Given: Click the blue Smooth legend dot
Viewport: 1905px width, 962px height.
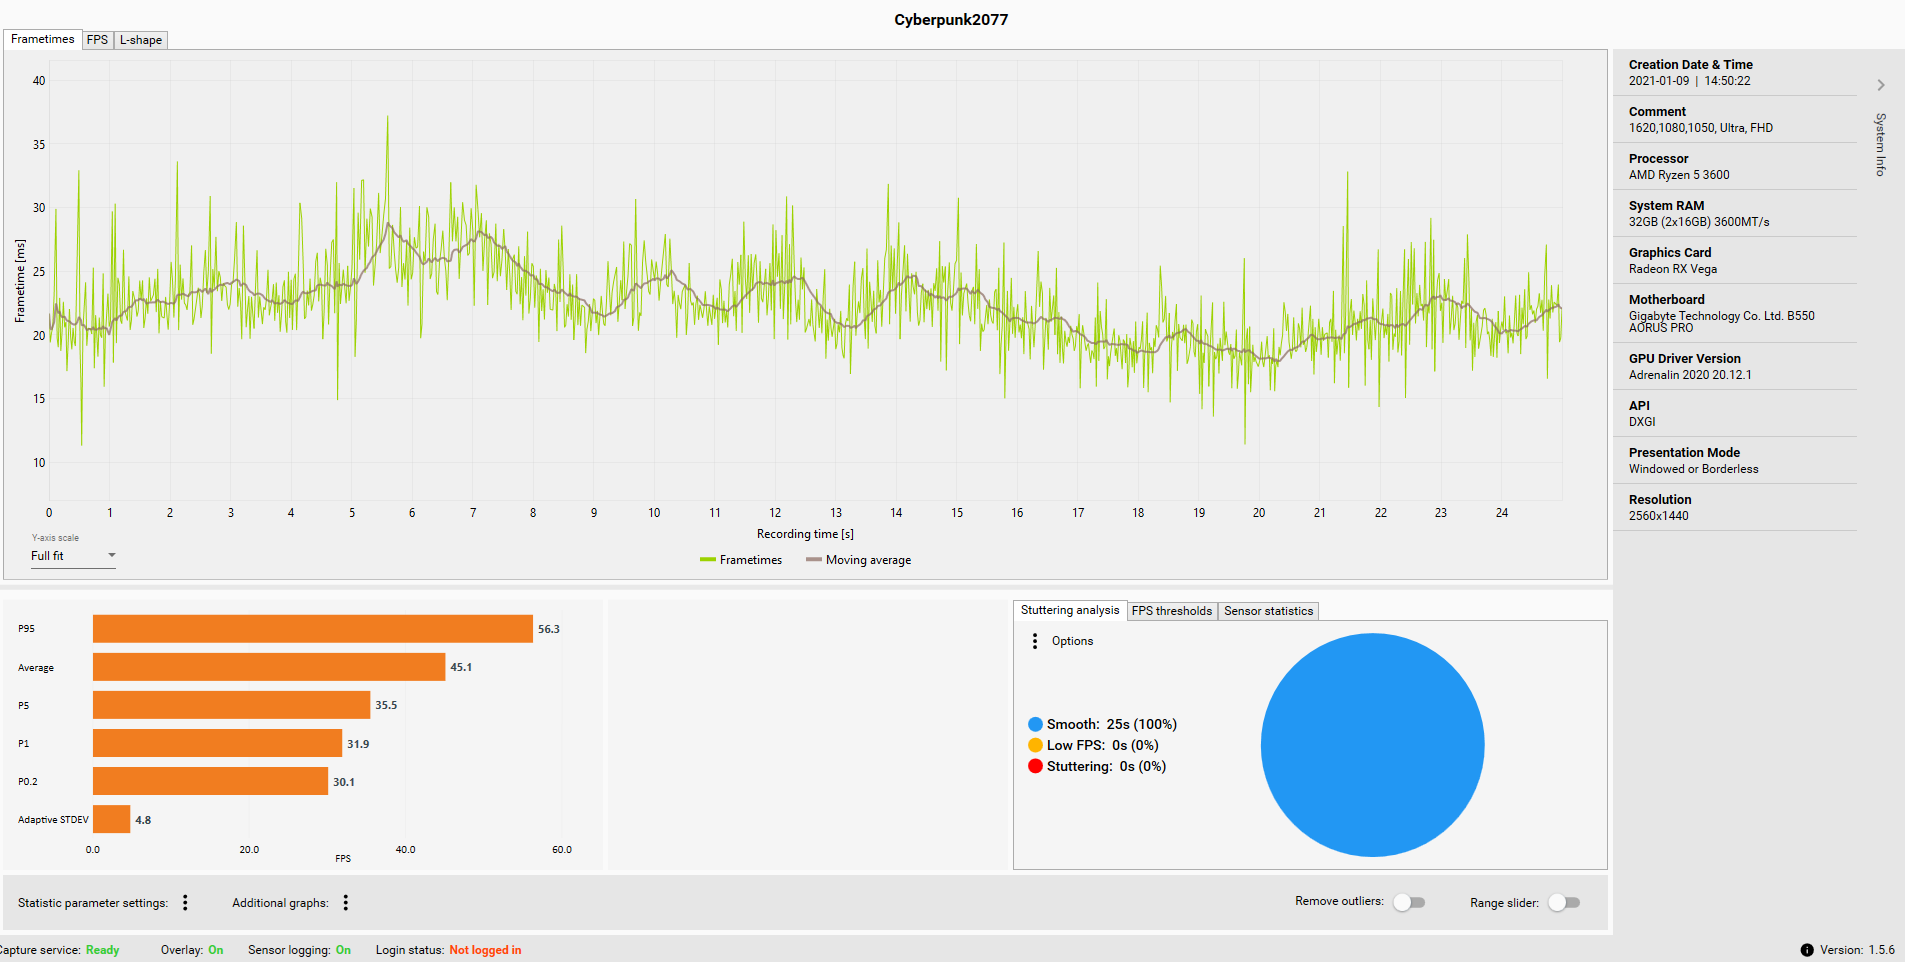Looking at the screenshot, I should [x=1035, y=724].
